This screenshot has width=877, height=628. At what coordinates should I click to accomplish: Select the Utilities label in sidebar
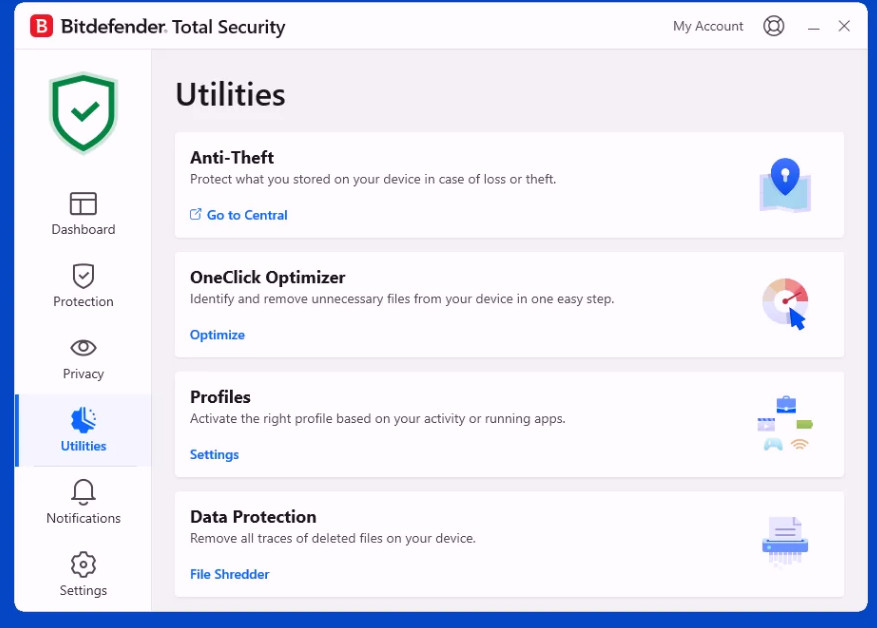click(x=83, y=446)
